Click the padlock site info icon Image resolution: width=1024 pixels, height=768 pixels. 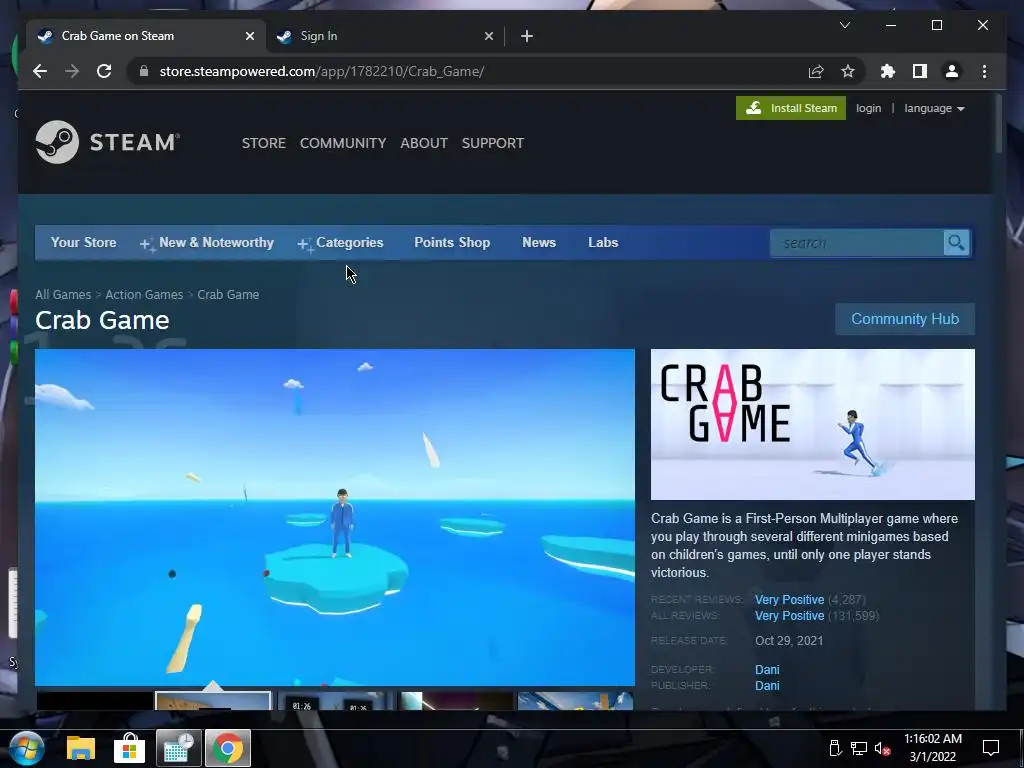pos(144,71)
